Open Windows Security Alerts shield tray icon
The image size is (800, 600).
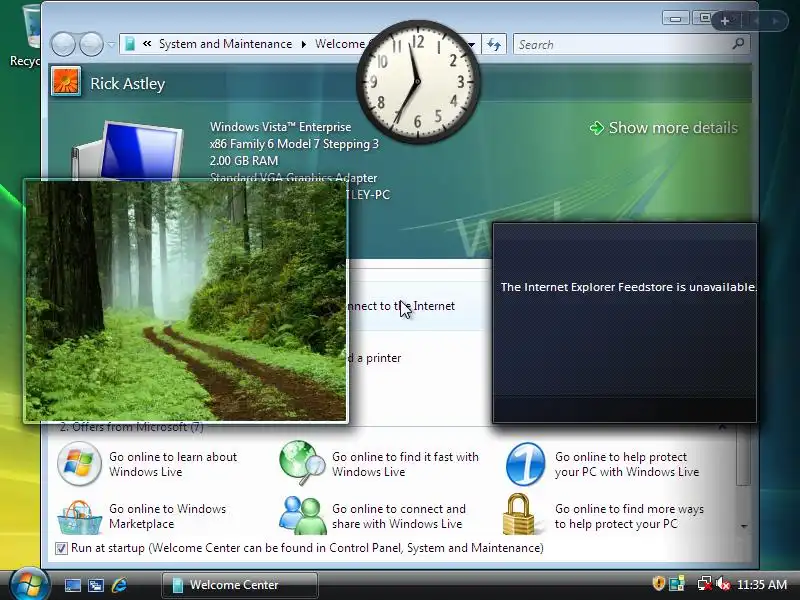coord(658,583)
